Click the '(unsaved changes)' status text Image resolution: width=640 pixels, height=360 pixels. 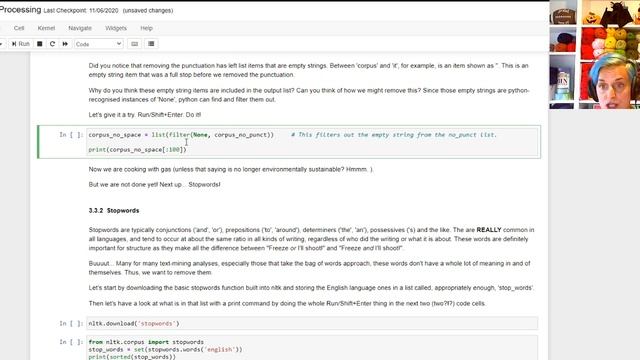(148, 11)
